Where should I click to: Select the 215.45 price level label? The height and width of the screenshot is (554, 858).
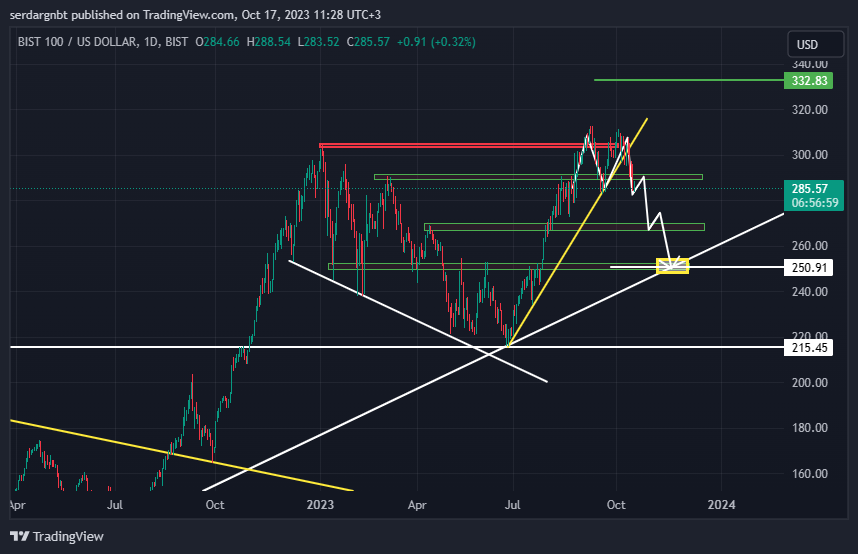pyautogui.click(x=809, y=348)
